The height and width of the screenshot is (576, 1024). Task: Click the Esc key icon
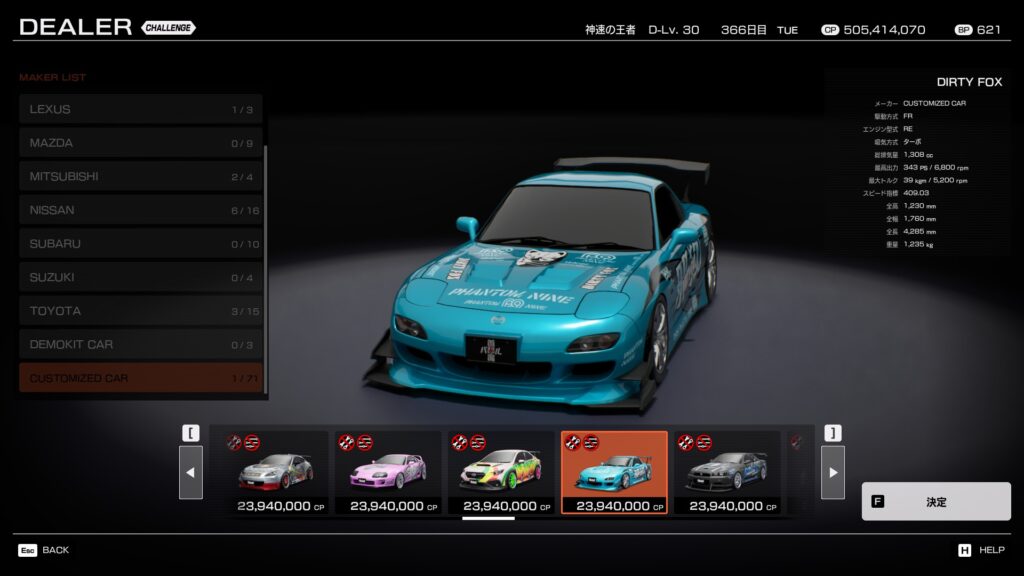coord(27,551)
